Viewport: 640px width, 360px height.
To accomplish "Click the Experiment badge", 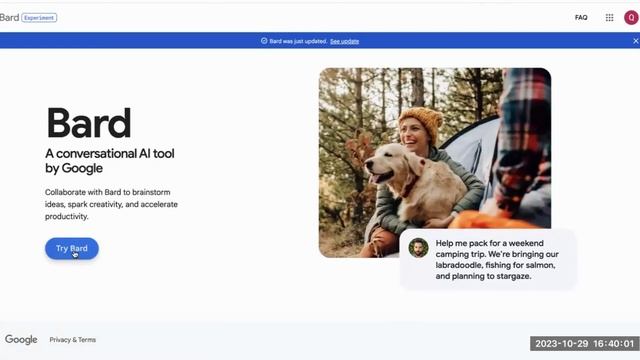I will point(39,18).
